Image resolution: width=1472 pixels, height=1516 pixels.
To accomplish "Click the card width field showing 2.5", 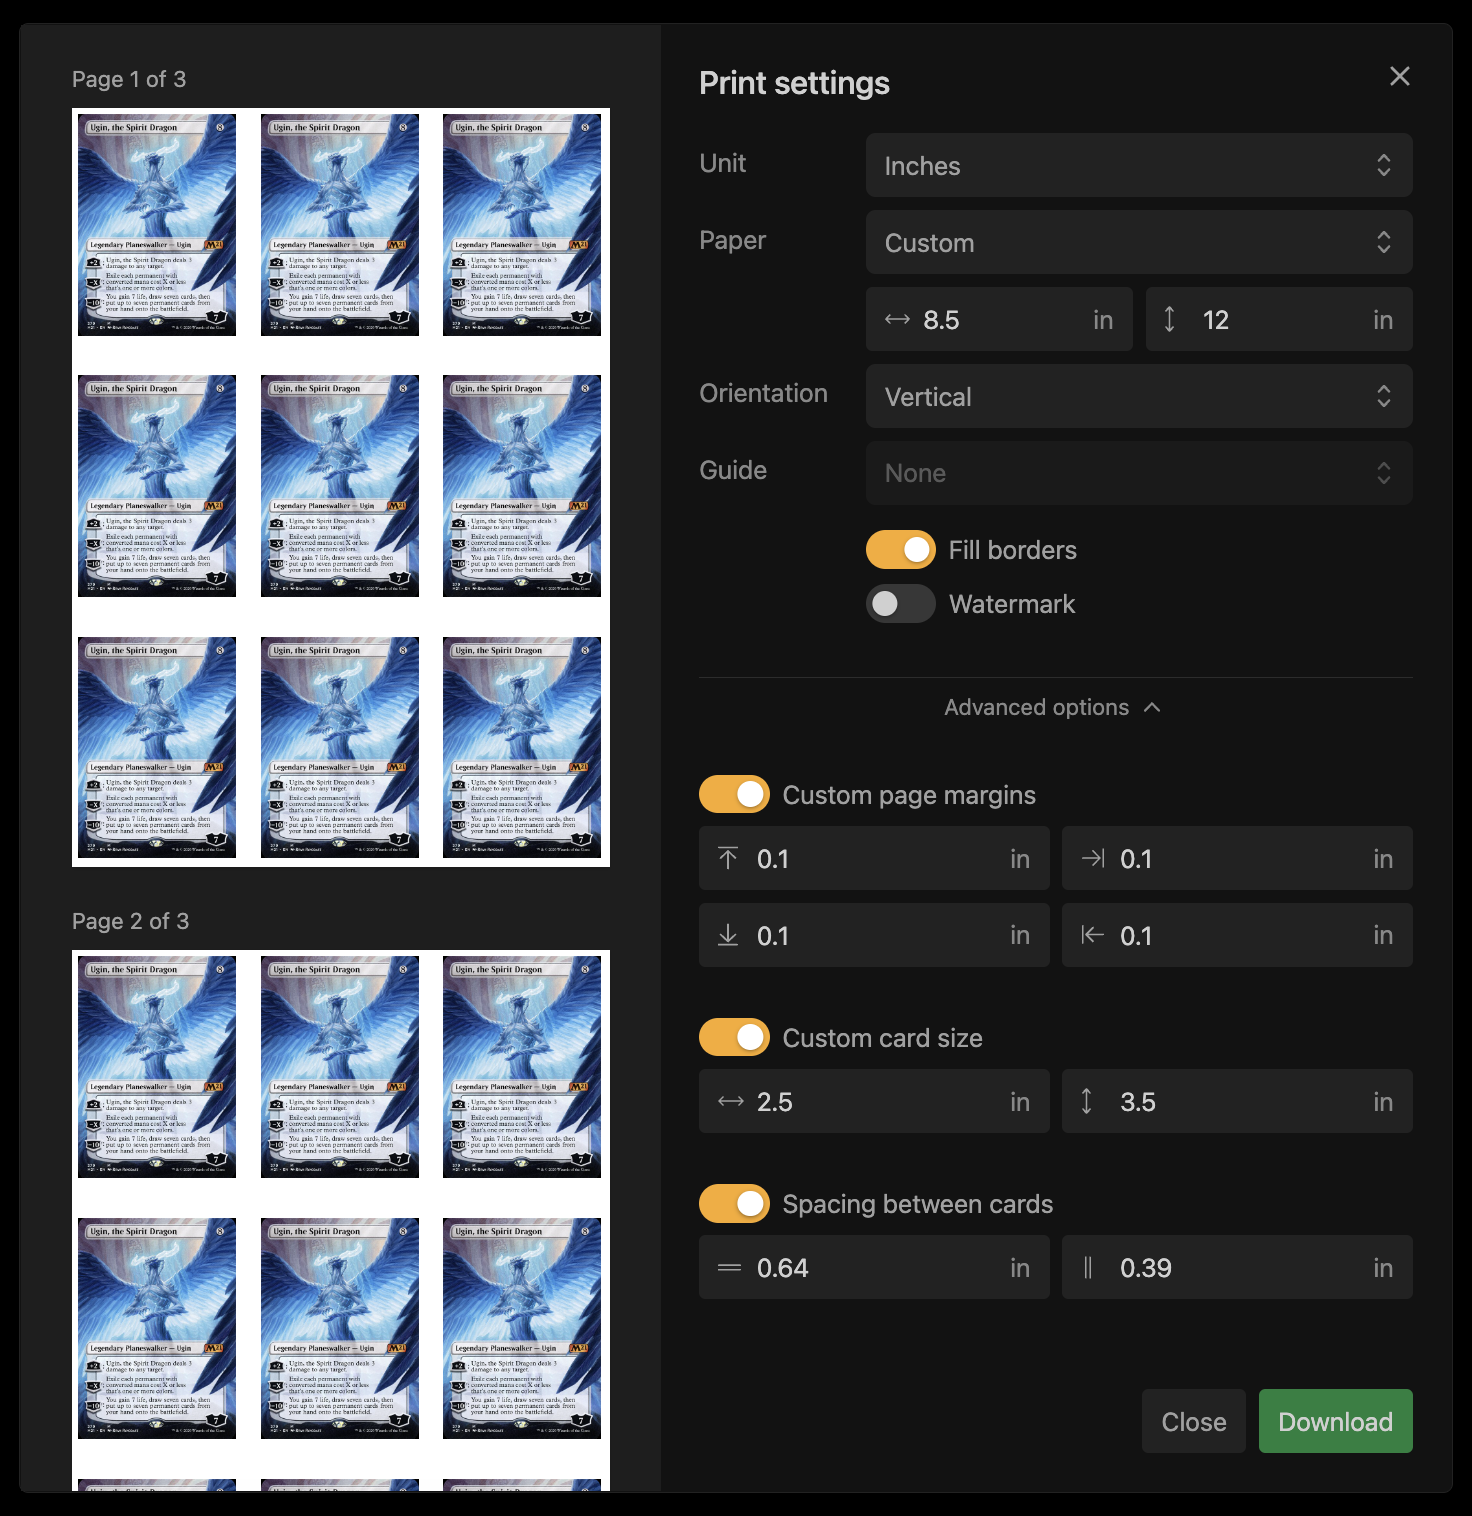I will [874, 1101].
